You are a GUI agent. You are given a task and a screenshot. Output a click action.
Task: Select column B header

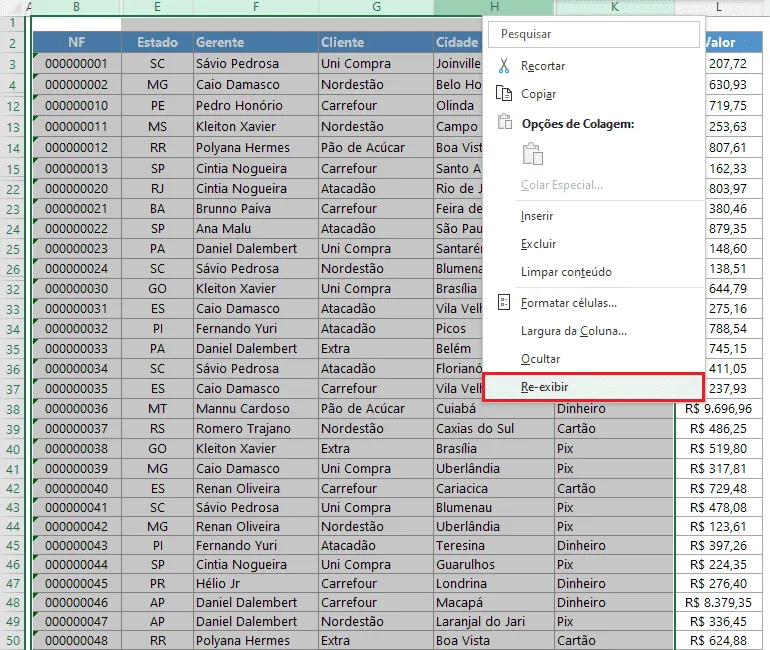(x=77, y=7)
